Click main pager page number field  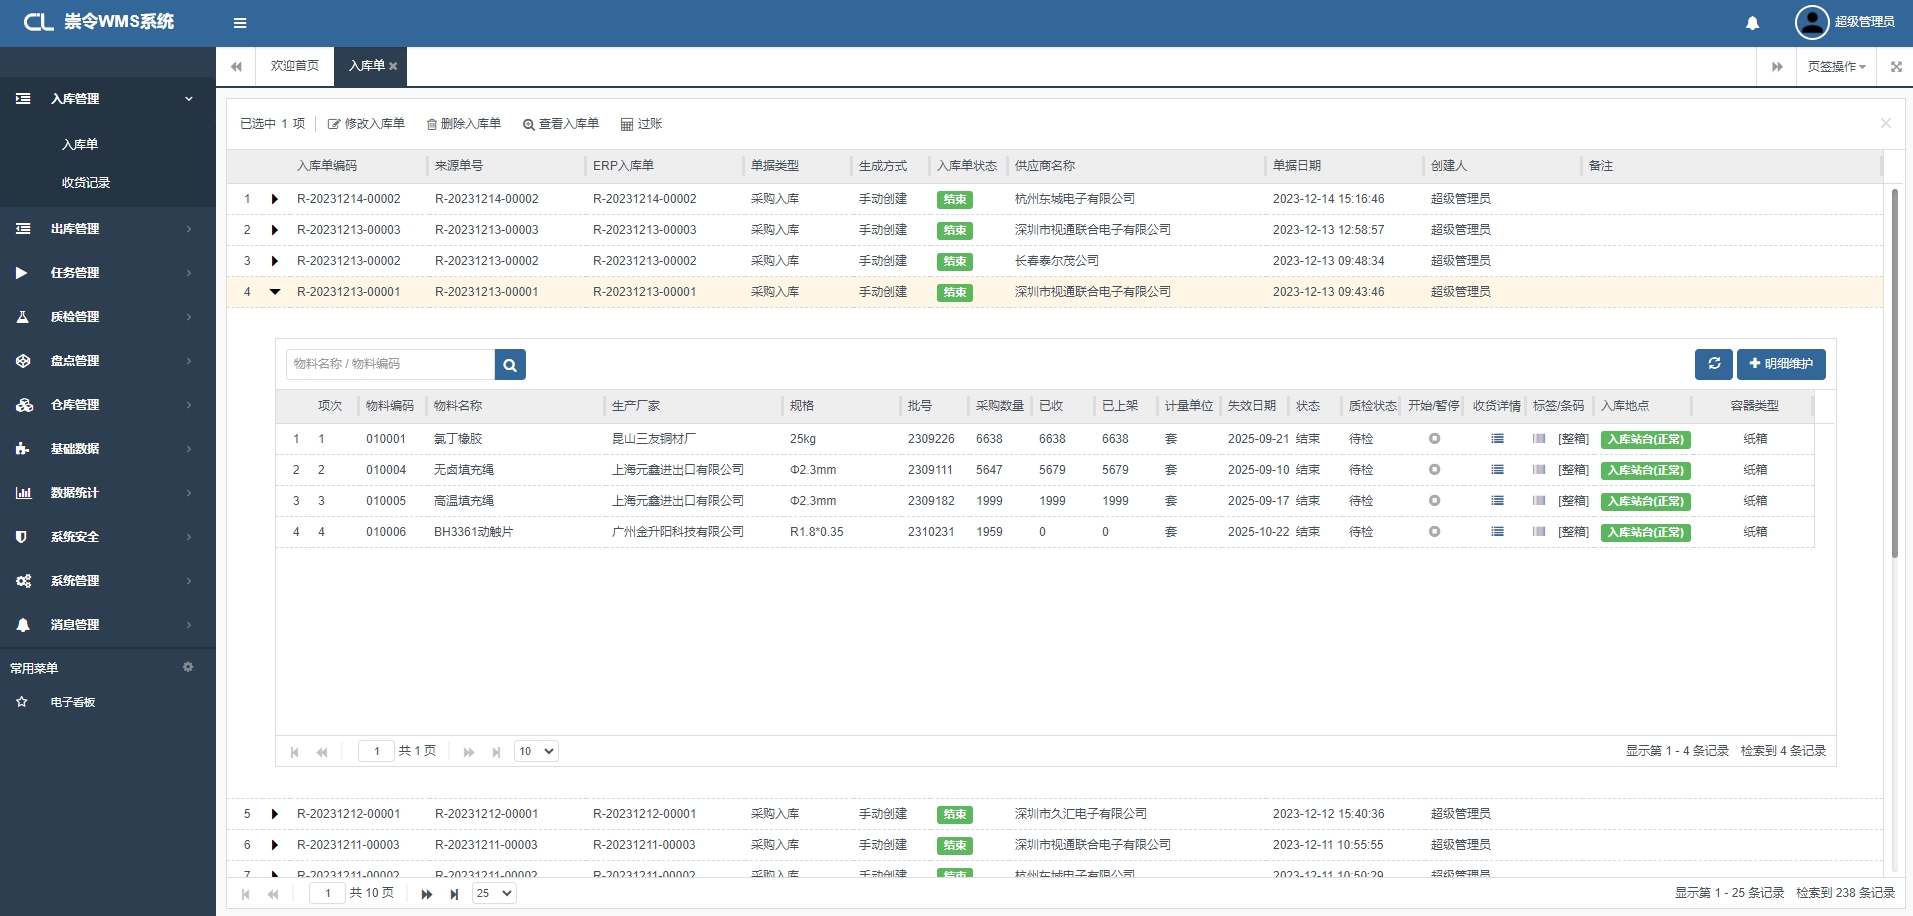tap(327, 893)
